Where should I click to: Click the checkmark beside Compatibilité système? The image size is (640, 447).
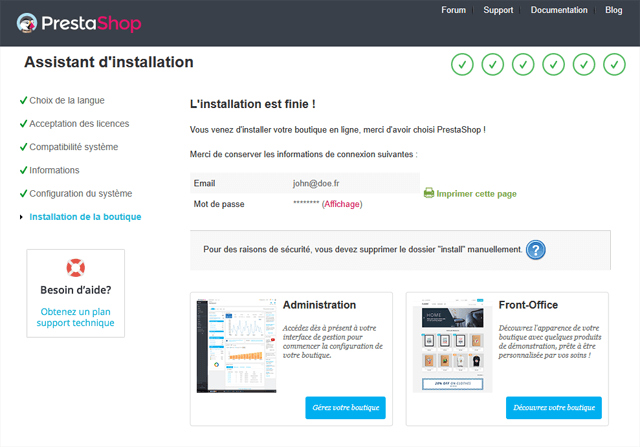(x=23, y=147)
